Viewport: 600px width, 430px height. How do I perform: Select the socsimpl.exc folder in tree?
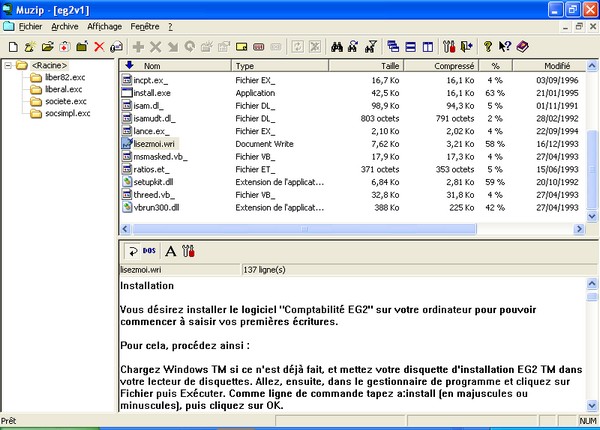pos(68,113)
